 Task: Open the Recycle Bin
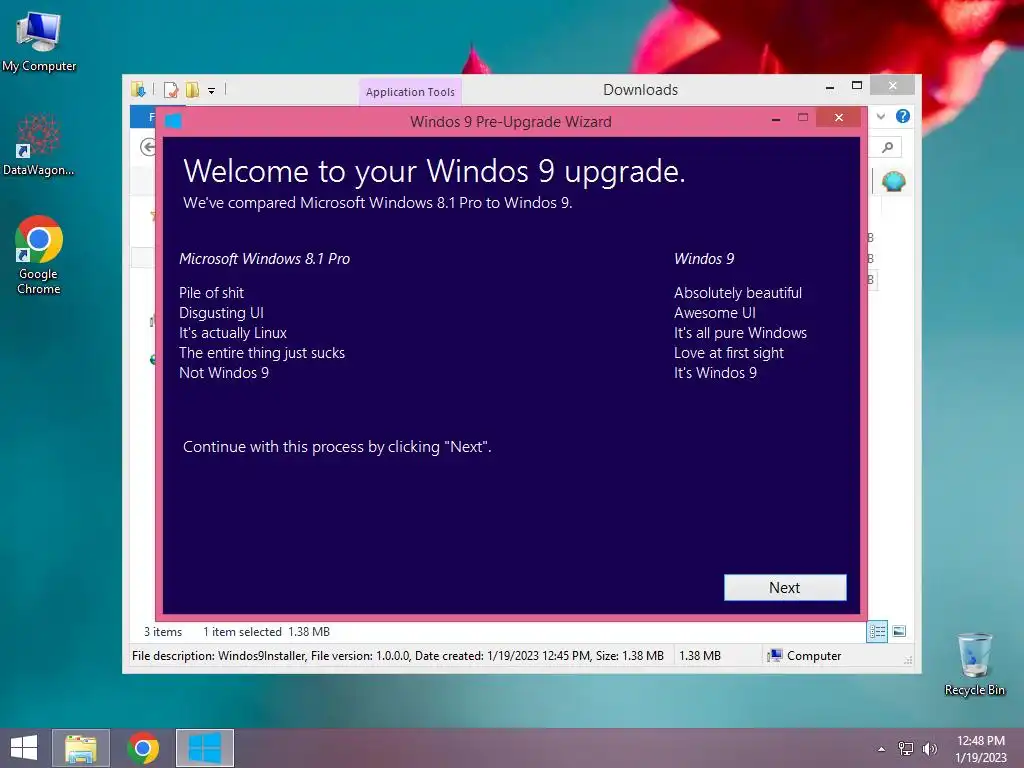click(x=974, y=664)
